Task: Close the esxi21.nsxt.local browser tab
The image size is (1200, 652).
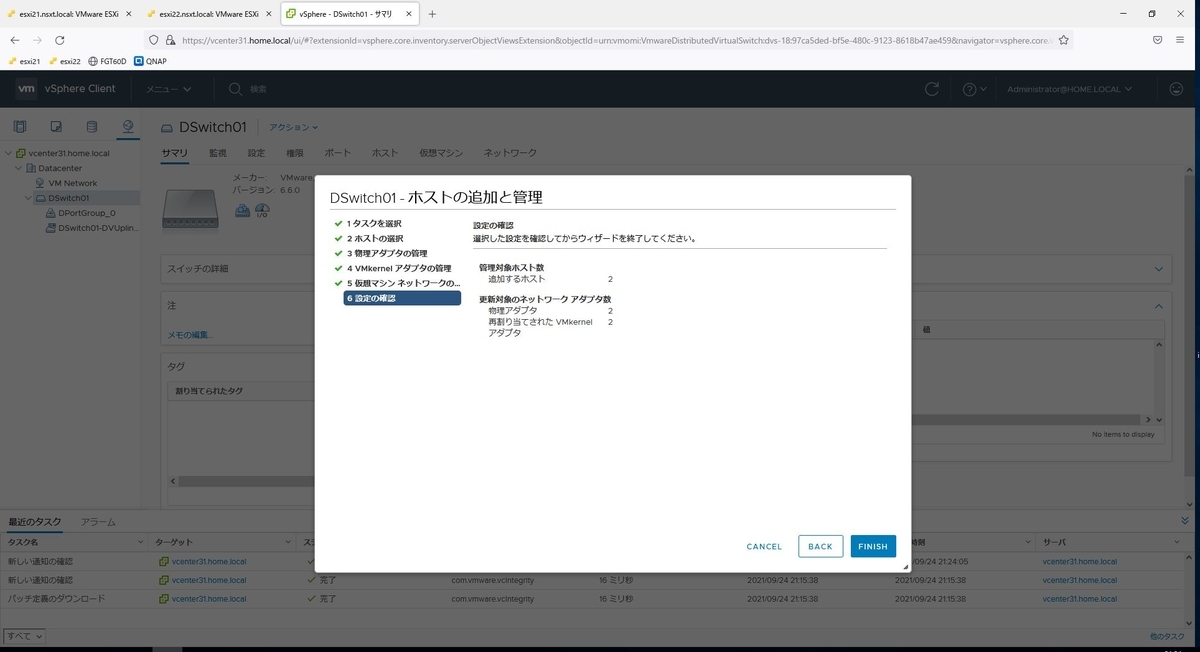Action: pyautogui.click(x=128, y=14)
